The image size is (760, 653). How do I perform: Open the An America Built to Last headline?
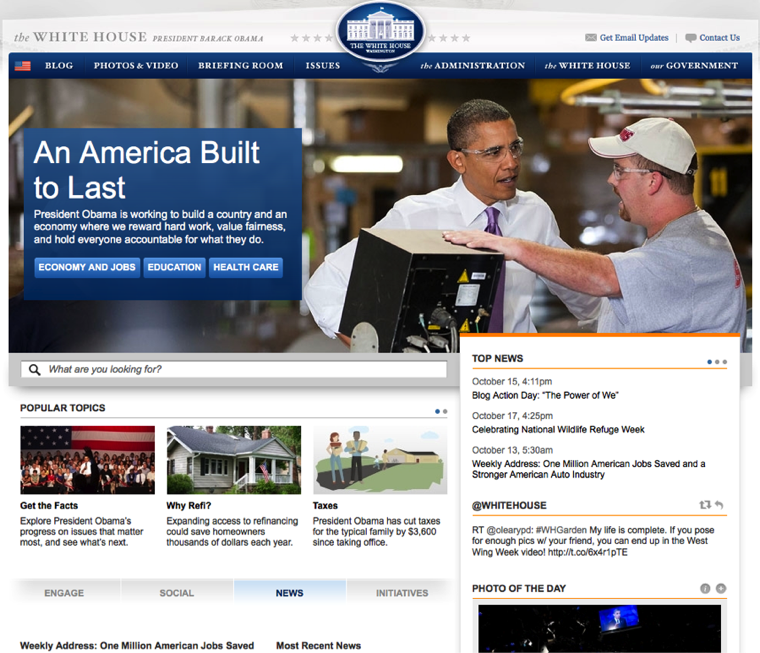click(147, 170)
